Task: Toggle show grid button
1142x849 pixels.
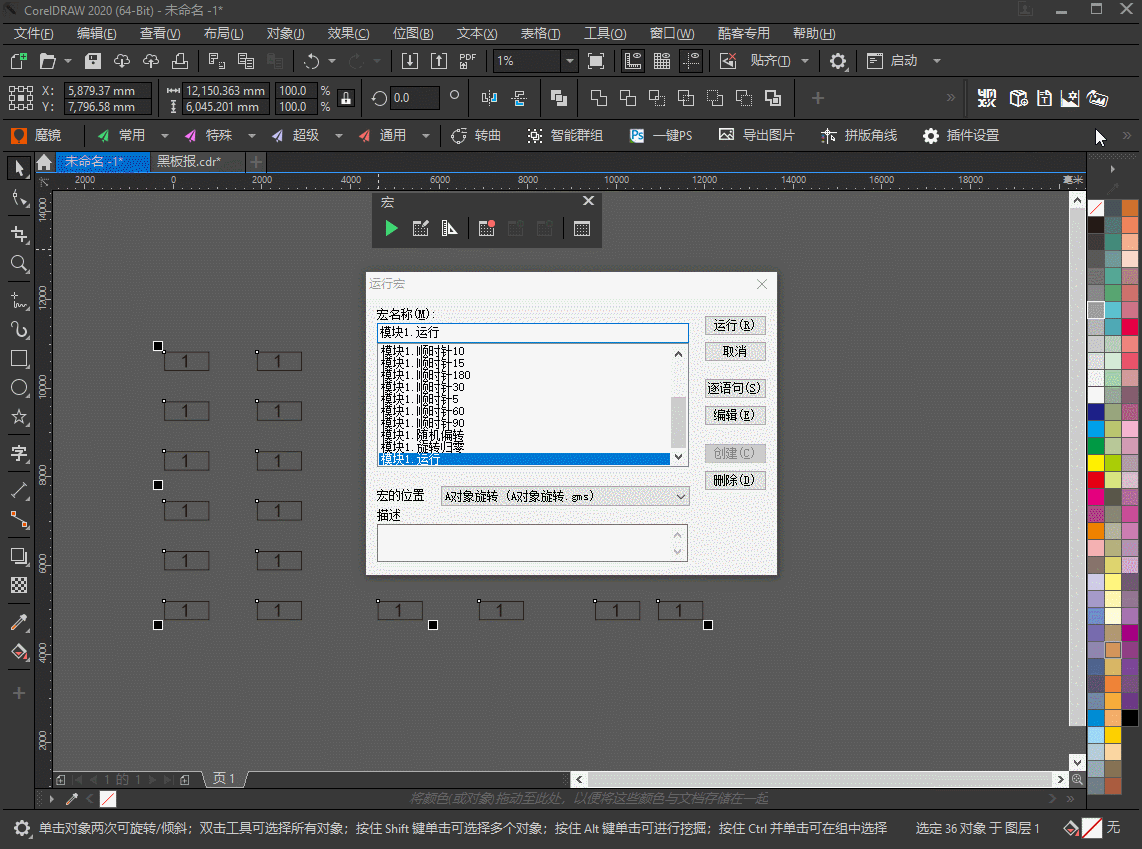Action: tap(662, 61)
